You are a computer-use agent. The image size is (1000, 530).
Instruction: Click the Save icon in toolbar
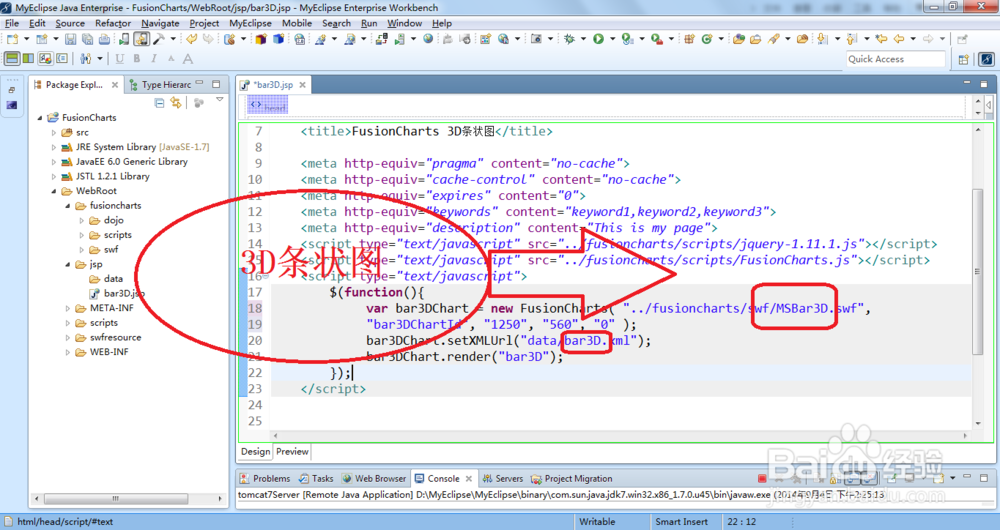click(70, 39)
